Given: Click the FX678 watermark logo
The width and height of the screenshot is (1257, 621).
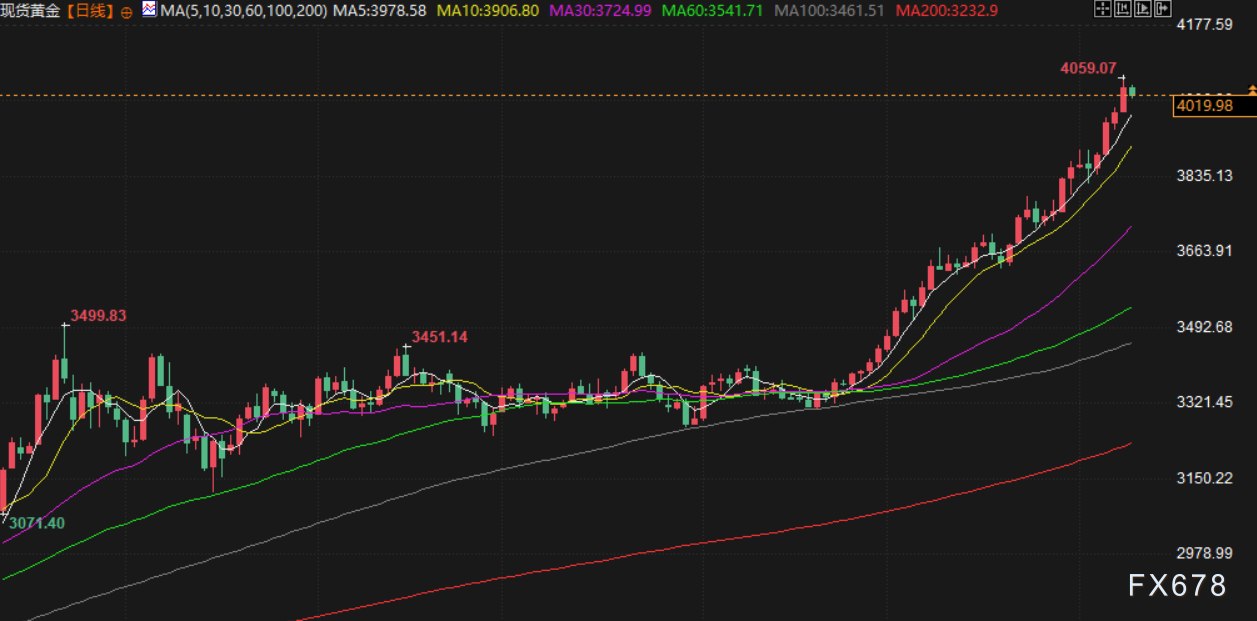Looking at the screenshot, I should click(x=1177, y=585).
